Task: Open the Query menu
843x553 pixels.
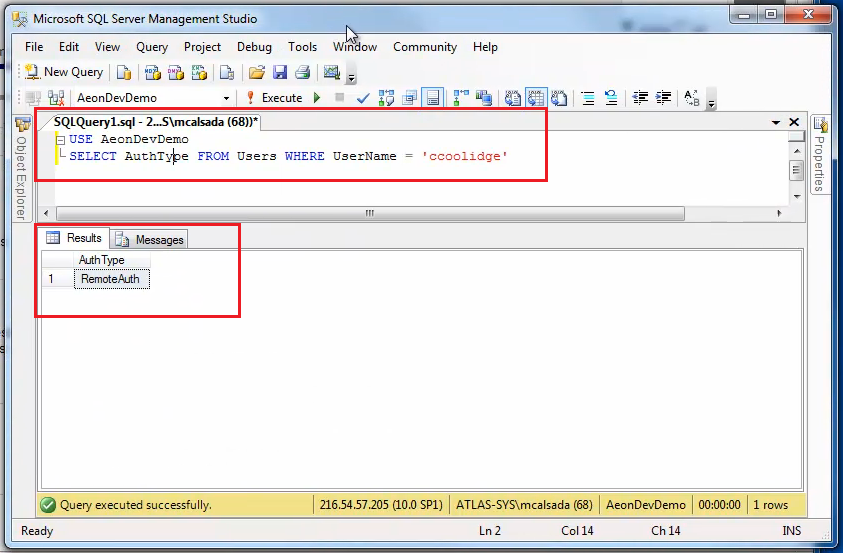Action: 152,47
